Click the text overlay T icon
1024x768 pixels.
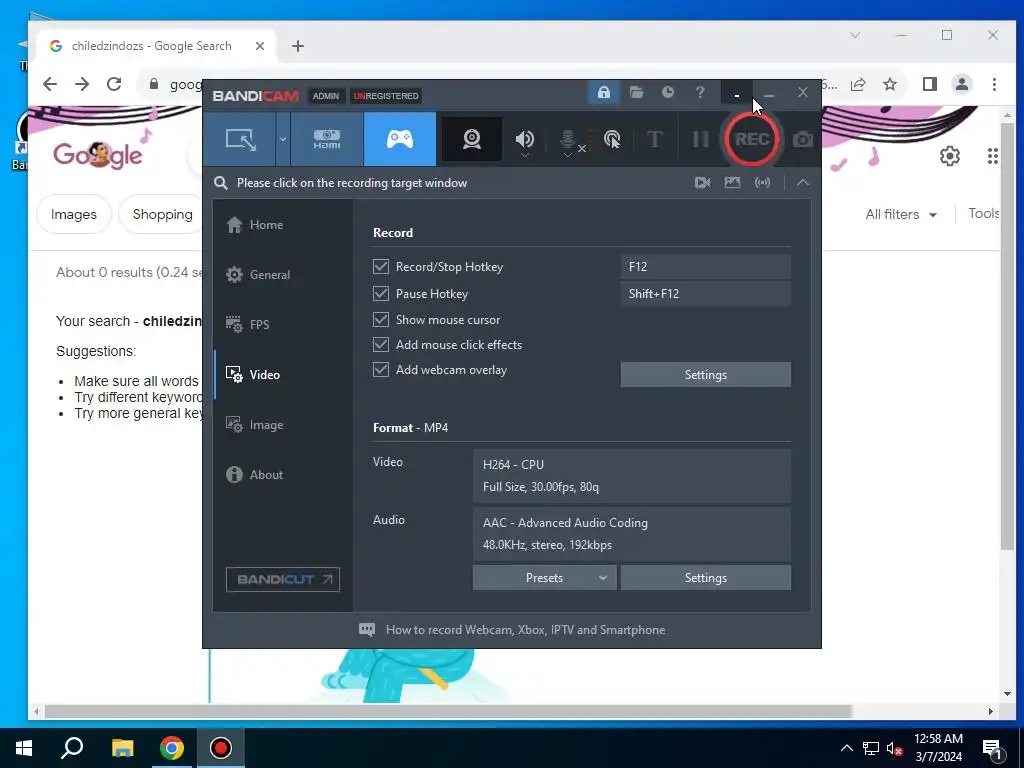click(x=654, y=139)
